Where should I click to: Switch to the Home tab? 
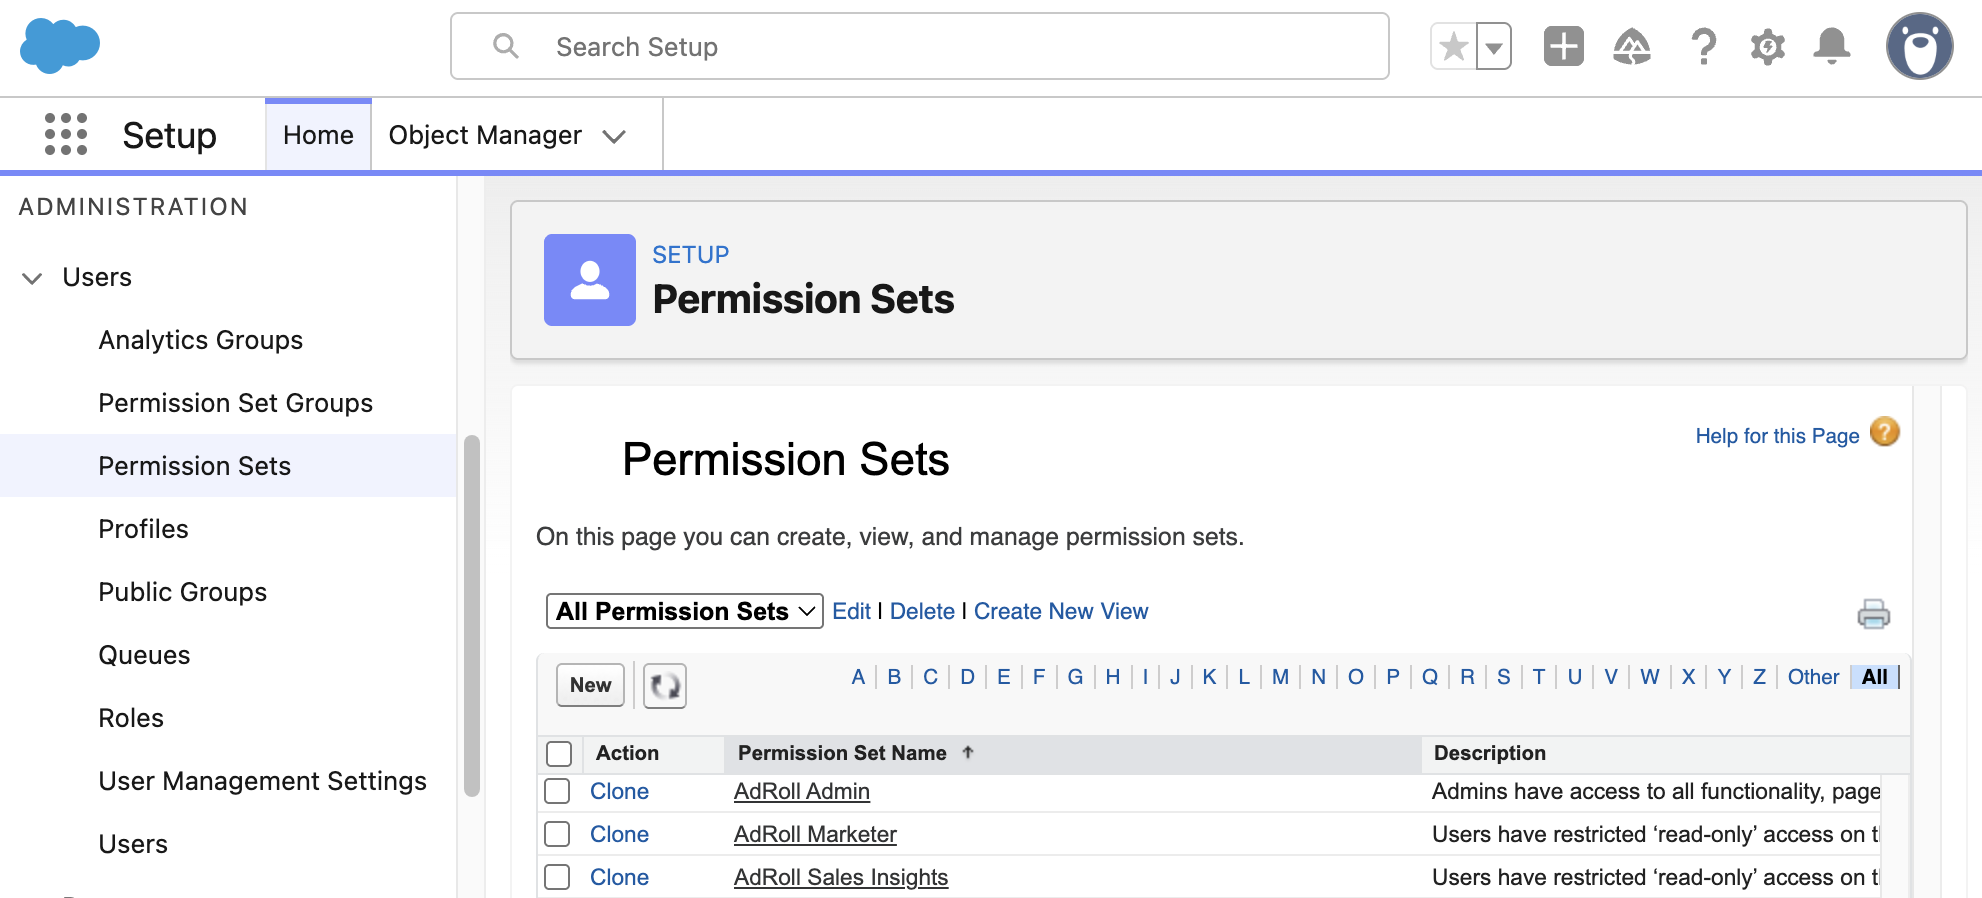(x=318, y=135)
